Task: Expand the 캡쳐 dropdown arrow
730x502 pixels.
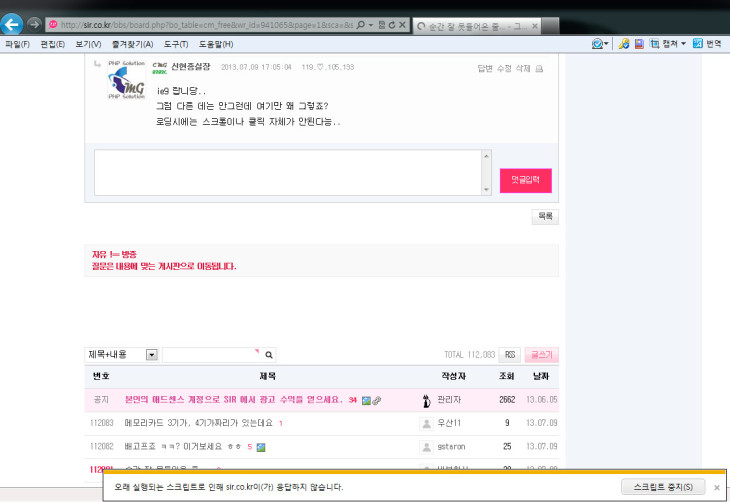Action: 683,44
